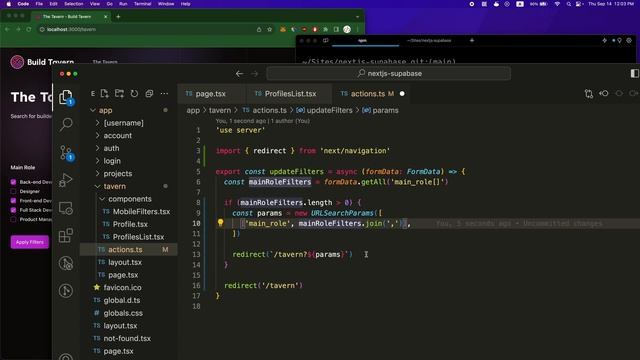Uncheck the Front-end Dev role filter

(x=13, y=200)
